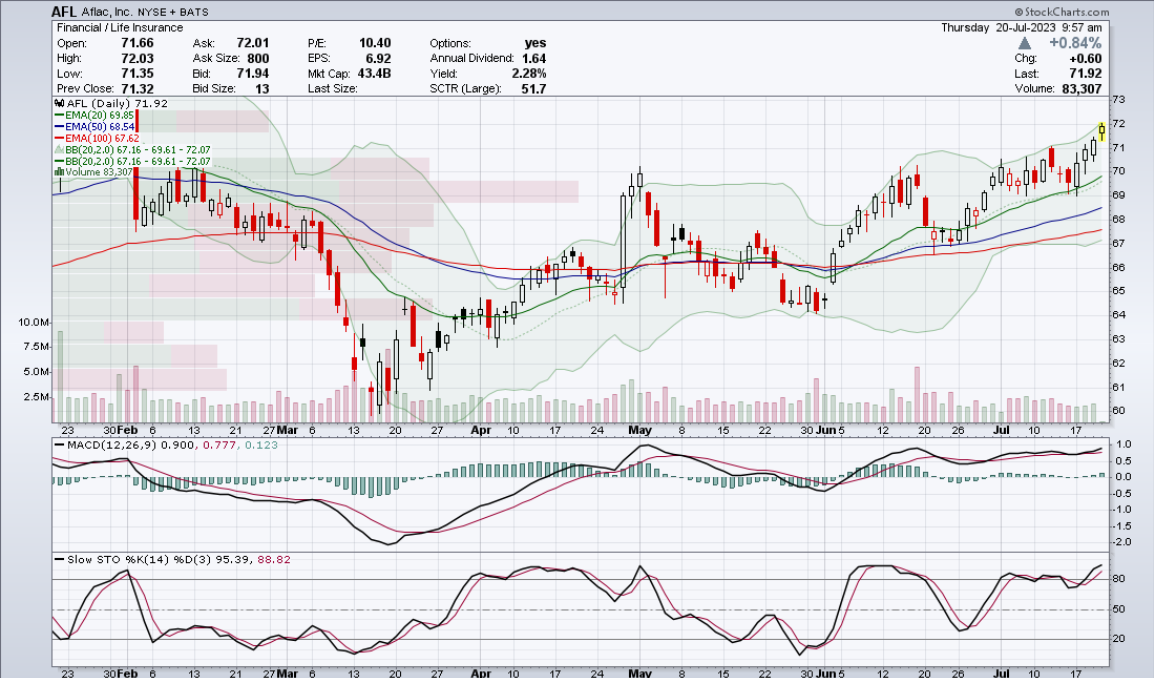1154x678 pixels.
Task: Click the Prev Close value 71.32
Action: 137,89
